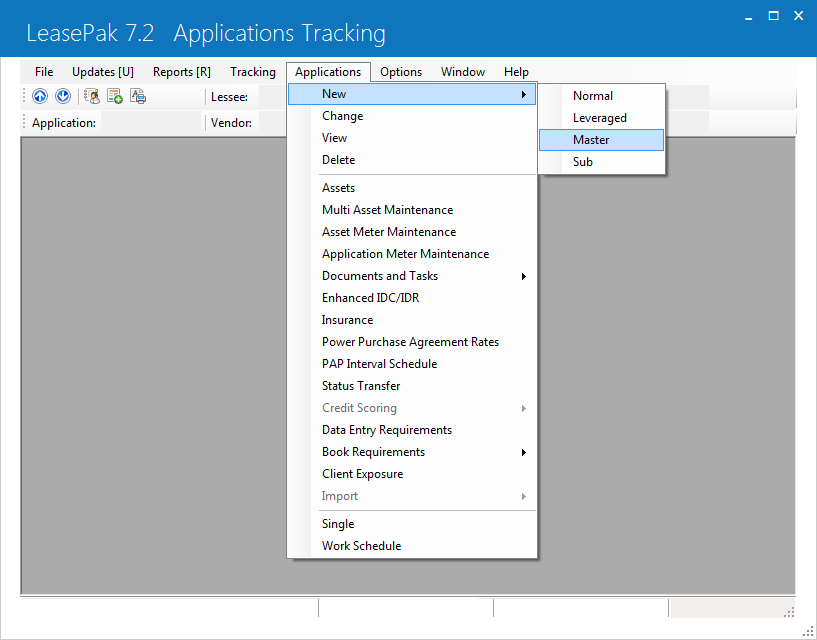817x640 pixels.
Task: Choose Master from the New submenu
Action: point(602,140)
